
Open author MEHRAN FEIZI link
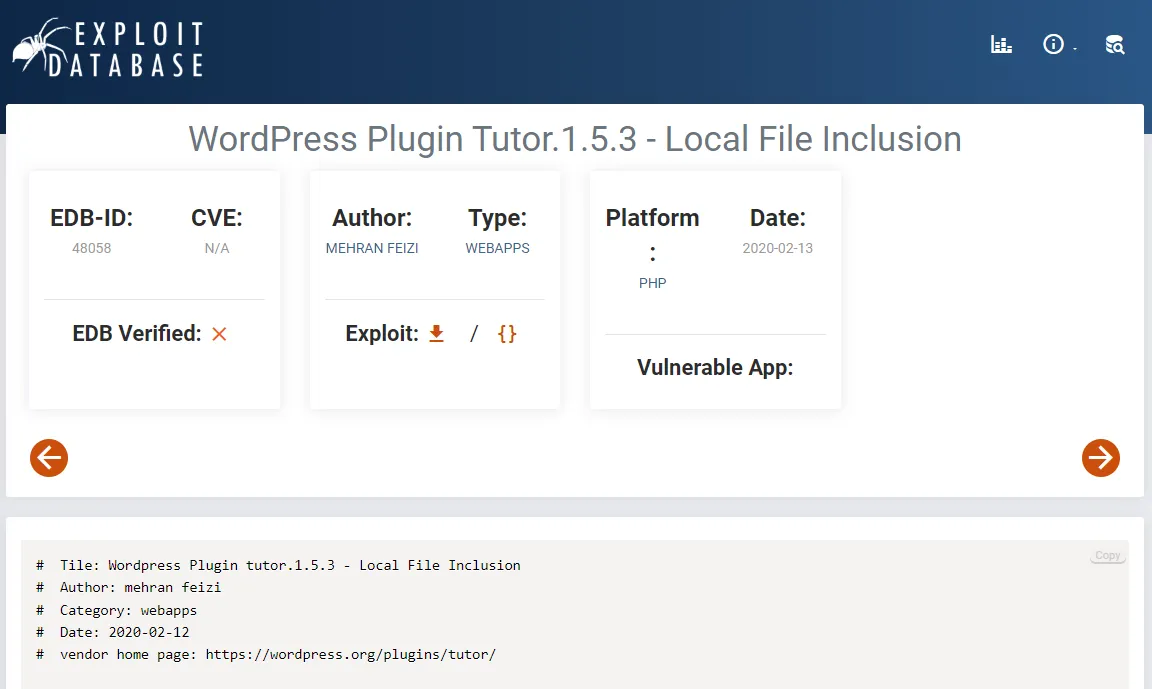click(x=372, y=248)
